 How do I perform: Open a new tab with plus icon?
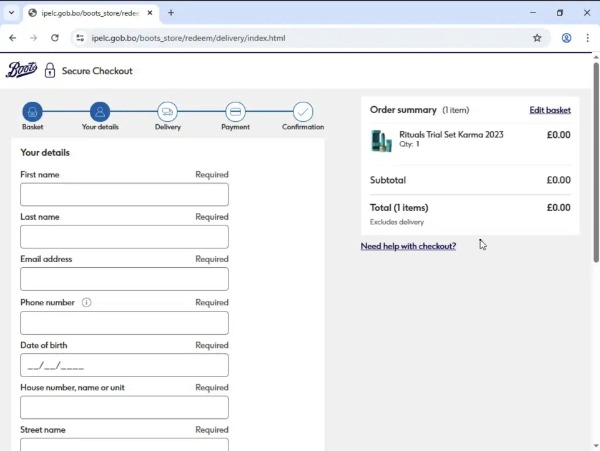(171, 13)
